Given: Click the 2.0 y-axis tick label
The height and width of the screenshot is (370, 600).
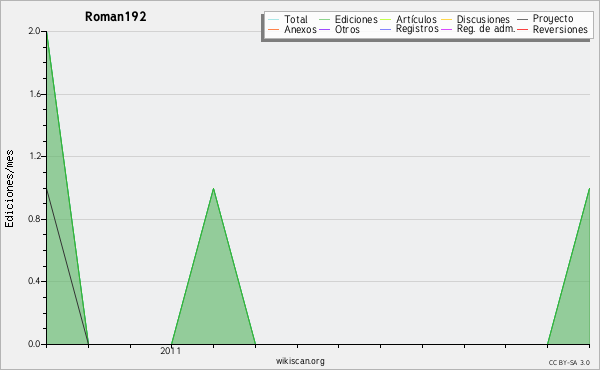Looking at the screenshot, I should pyautogui.click(x=34, y=31).
